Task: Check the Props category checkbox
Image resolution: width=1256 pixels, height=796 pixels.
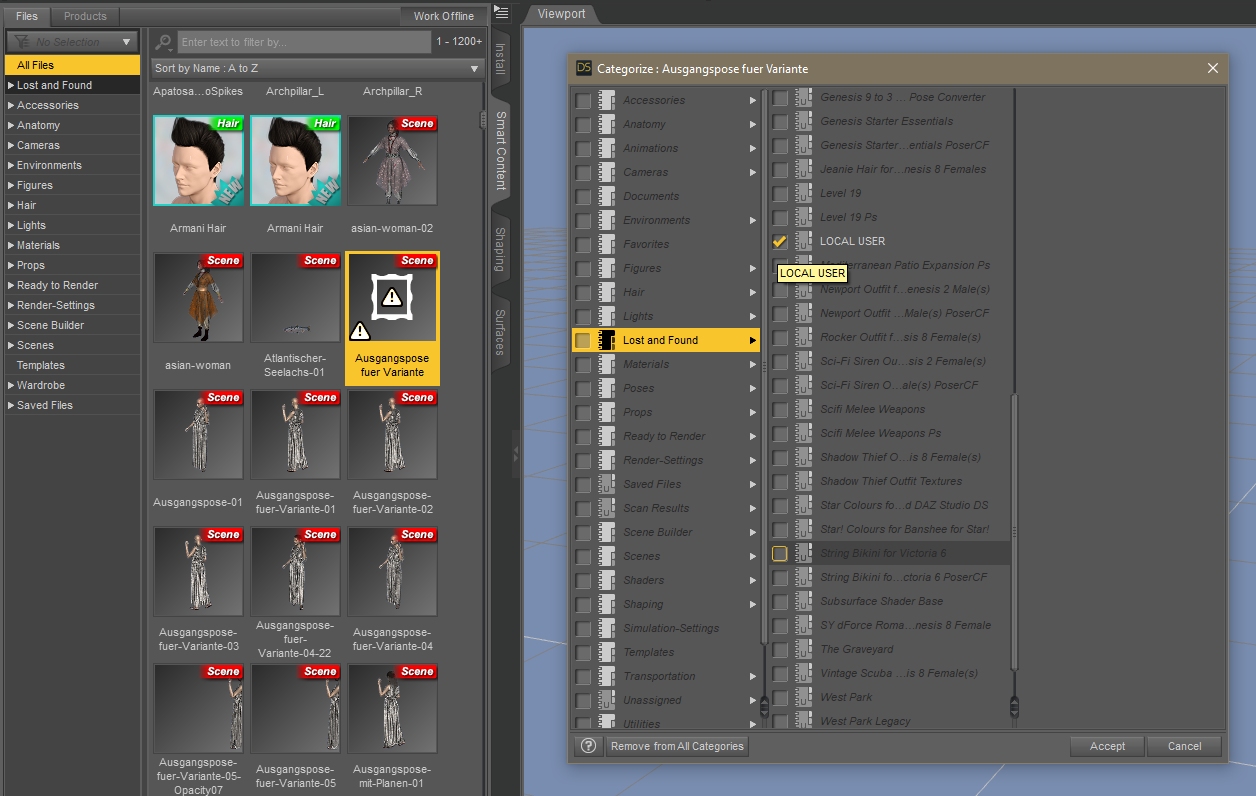Action: [x=583, y=412]
